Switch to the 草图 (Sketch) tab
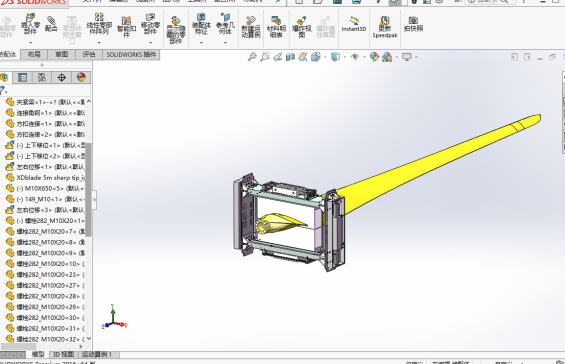 pyautogui.click(x=62, y=54)
